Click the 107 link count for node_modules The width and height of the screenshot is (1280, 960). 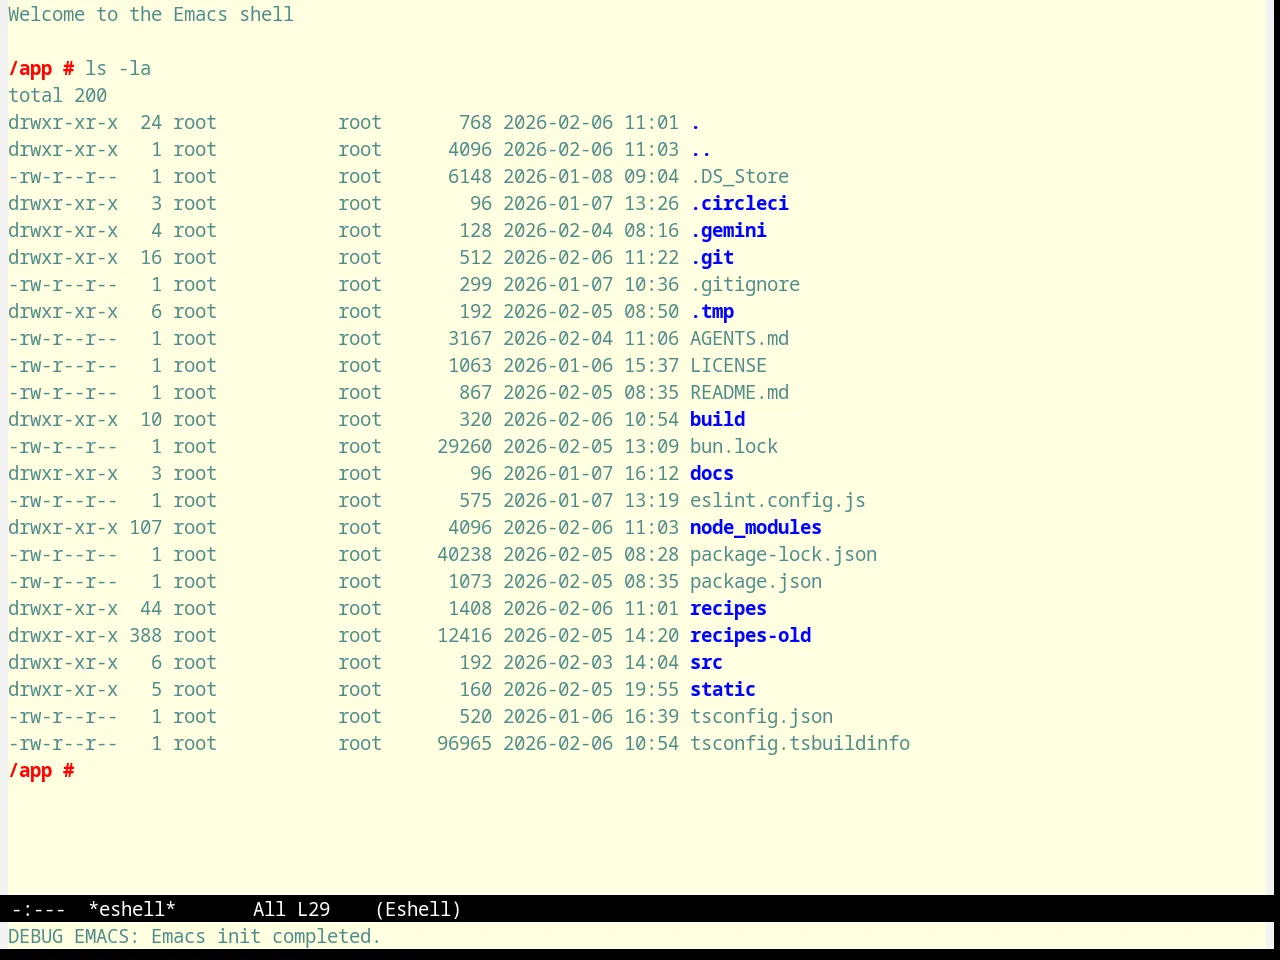tap(145, 528)
